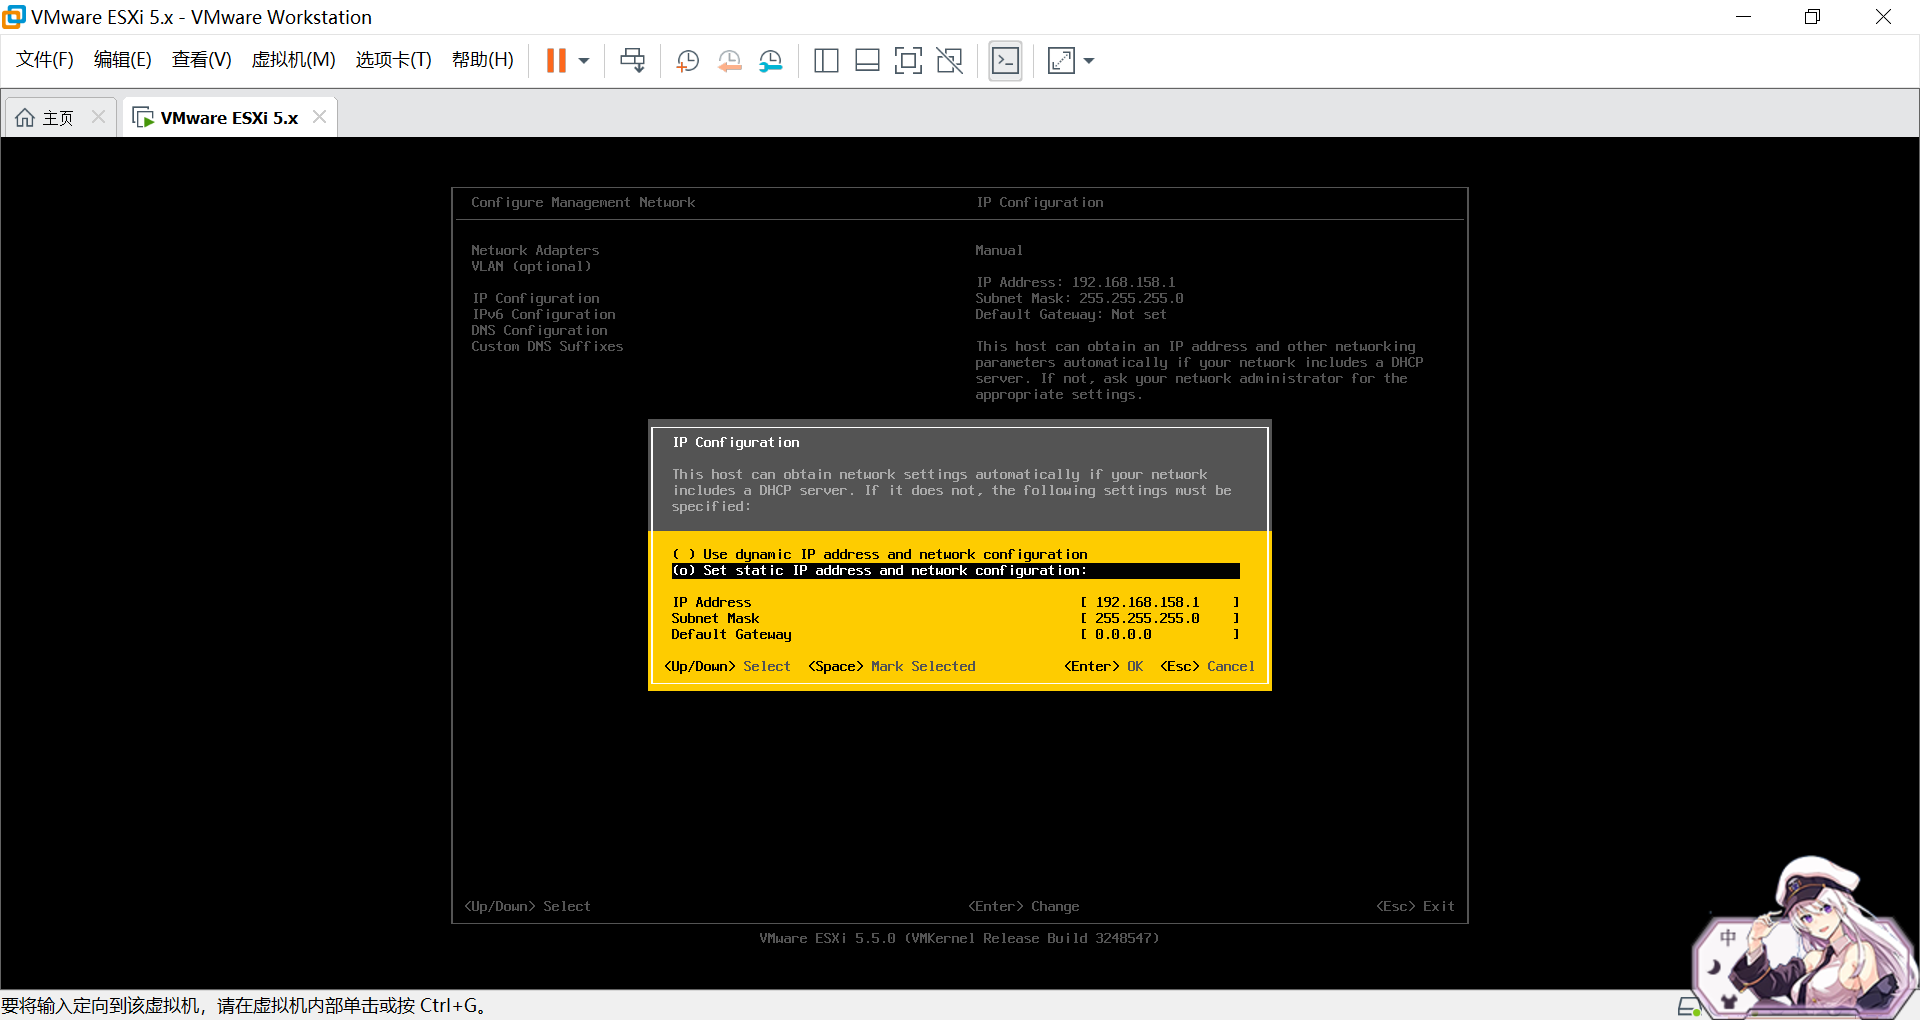Screen dimensions: 1920x1020
Task: Open the 帮助(H) menu
Action: click(483, 60)
